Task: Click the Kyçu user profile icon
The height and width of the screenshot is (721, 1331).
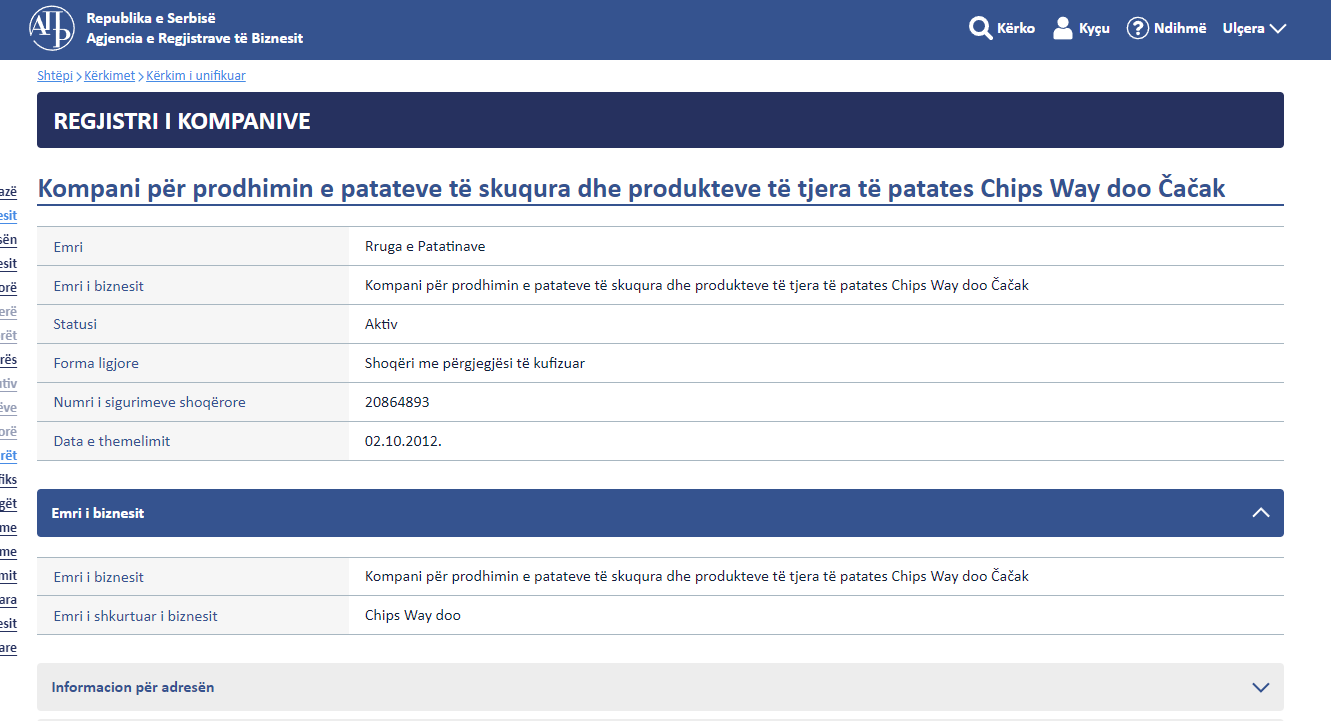Action: tap(1063, 28)
